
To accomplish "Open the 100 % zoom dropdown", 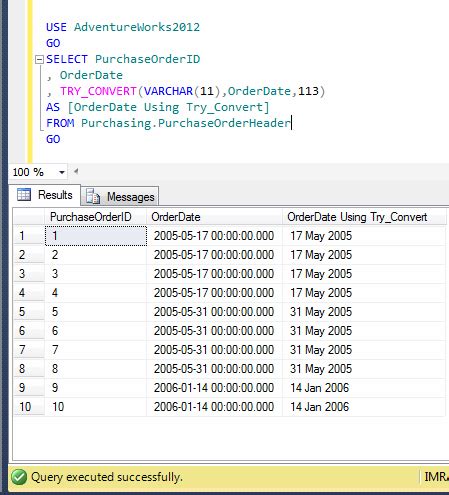I will (62, 172).
